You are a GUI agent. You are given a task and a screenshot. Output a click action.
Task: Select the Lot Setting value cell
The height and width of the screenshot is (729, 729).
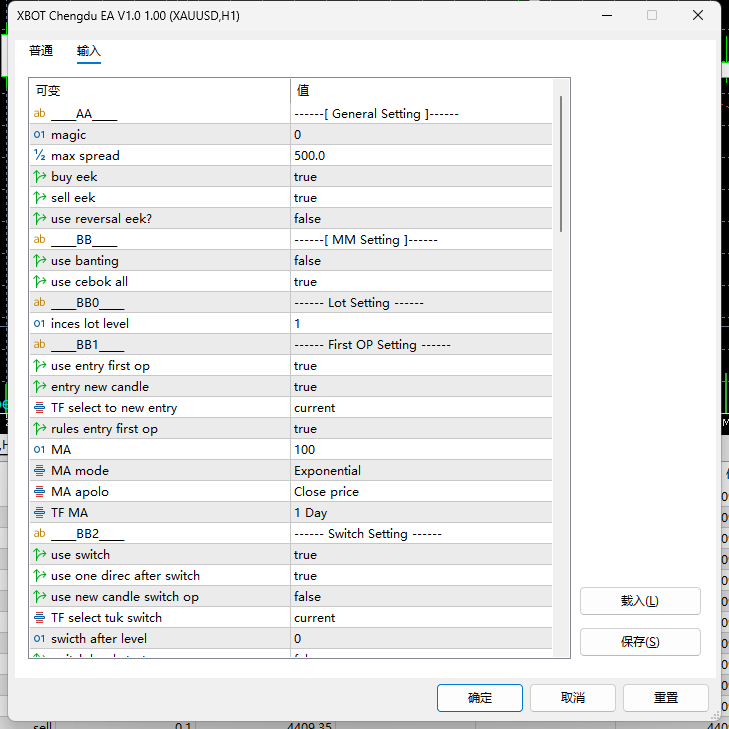coord(421,303)
